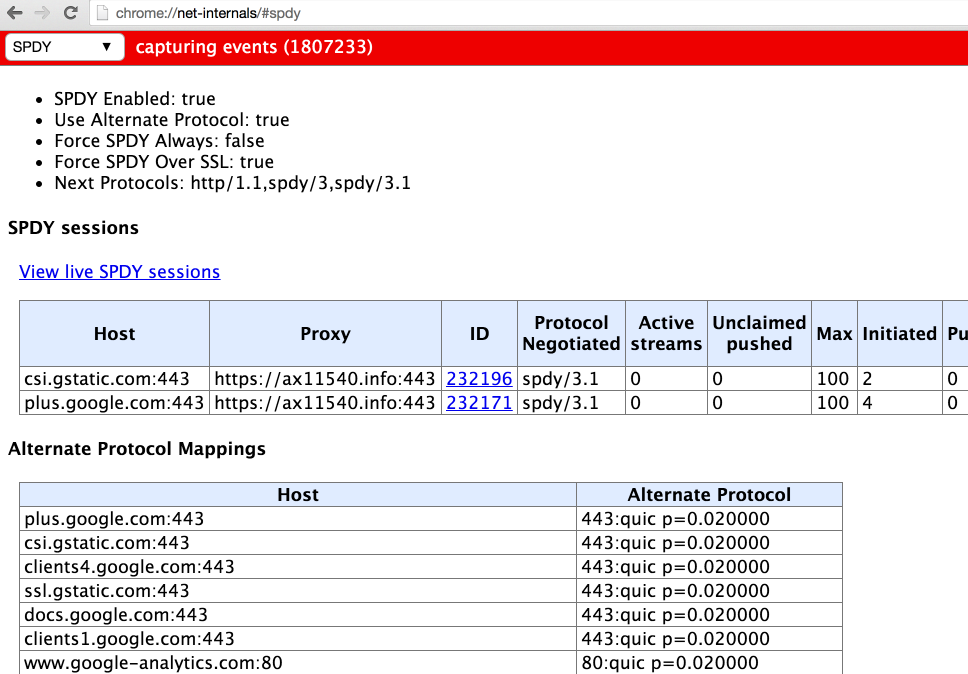The height and width of the screenshot is (674, 968).
Task: Click the View live SPDY sessions link
Action: [119, 271]
